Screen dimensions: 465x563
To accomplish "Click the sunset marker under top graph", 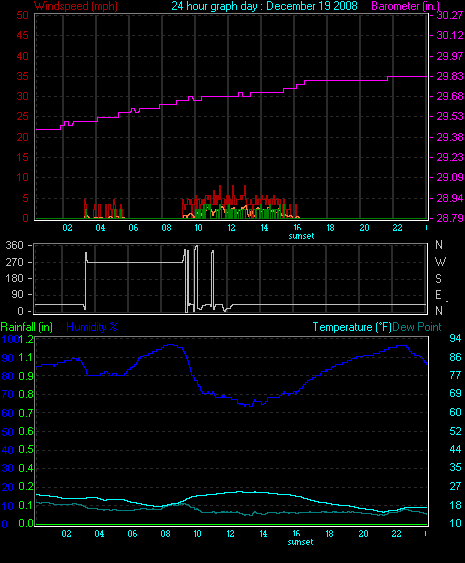I will pos(301,236).
